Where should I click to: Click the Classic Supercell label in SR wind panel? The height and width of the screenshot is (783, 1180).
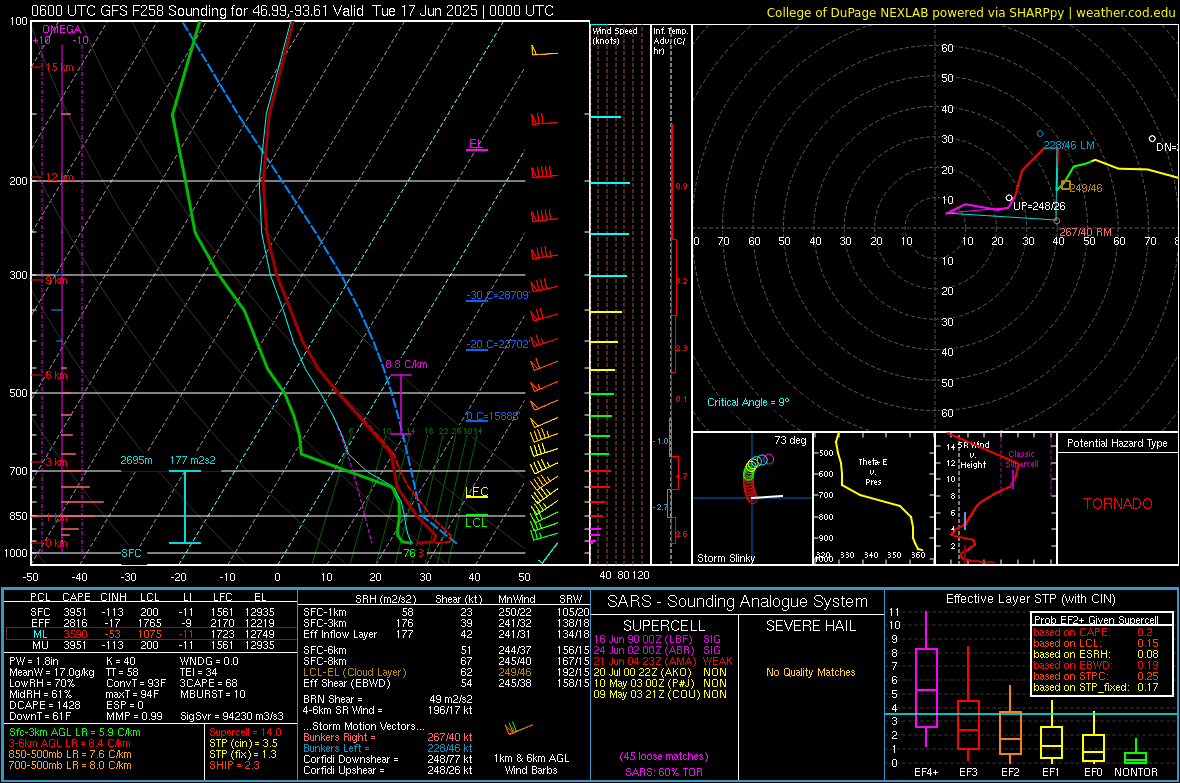[1021, 459]
